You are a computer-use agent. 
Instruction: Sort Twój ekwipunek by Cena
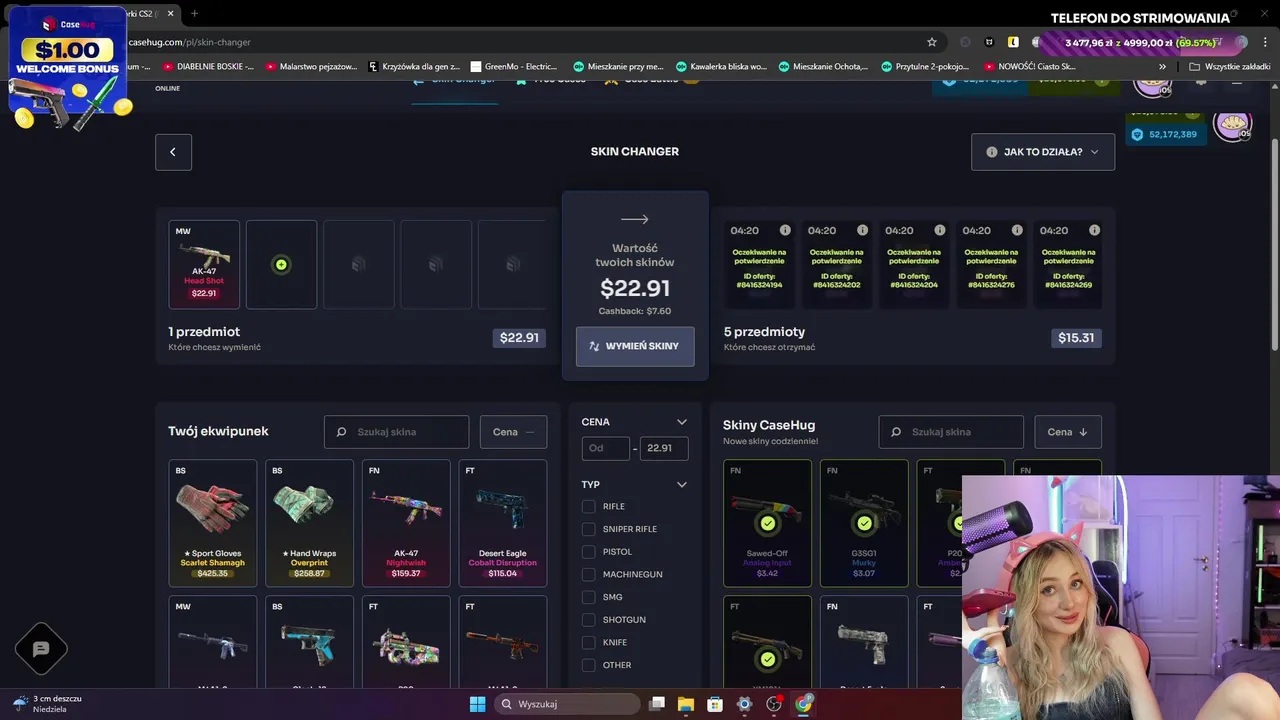(x=513, y=432)
